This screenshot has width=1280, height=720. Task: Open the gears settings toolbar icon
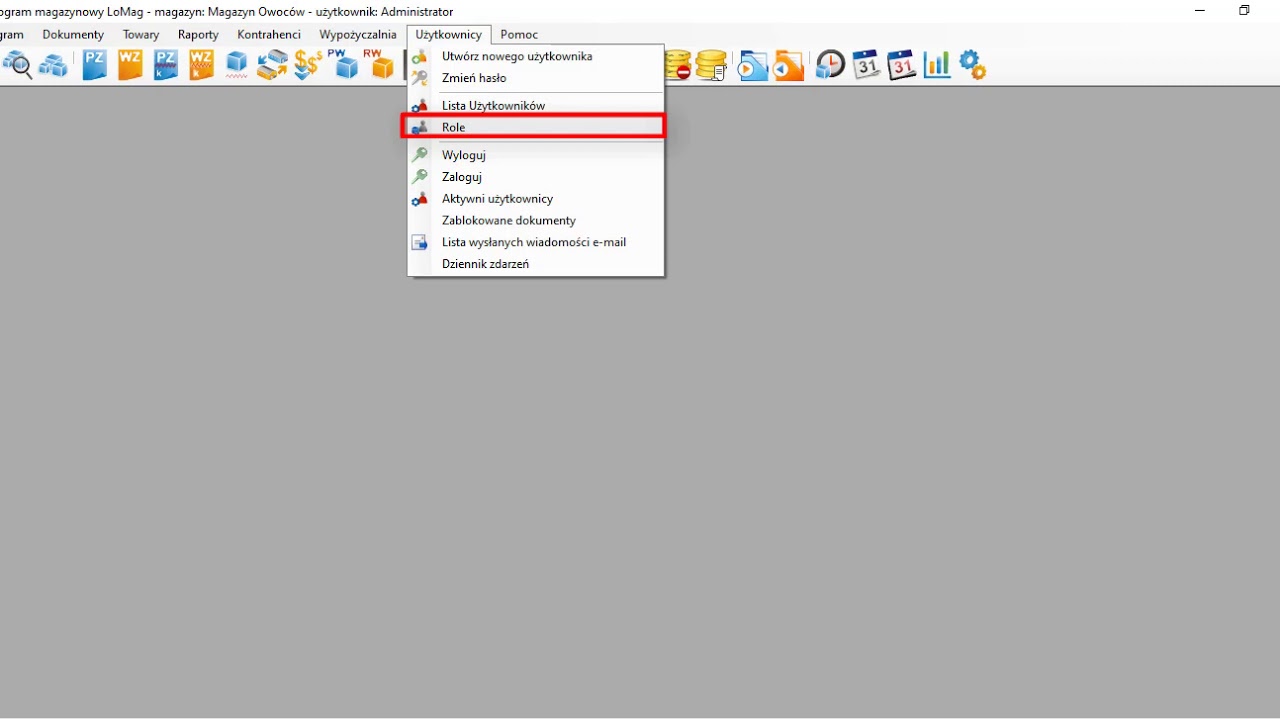(x=973, y=65)
